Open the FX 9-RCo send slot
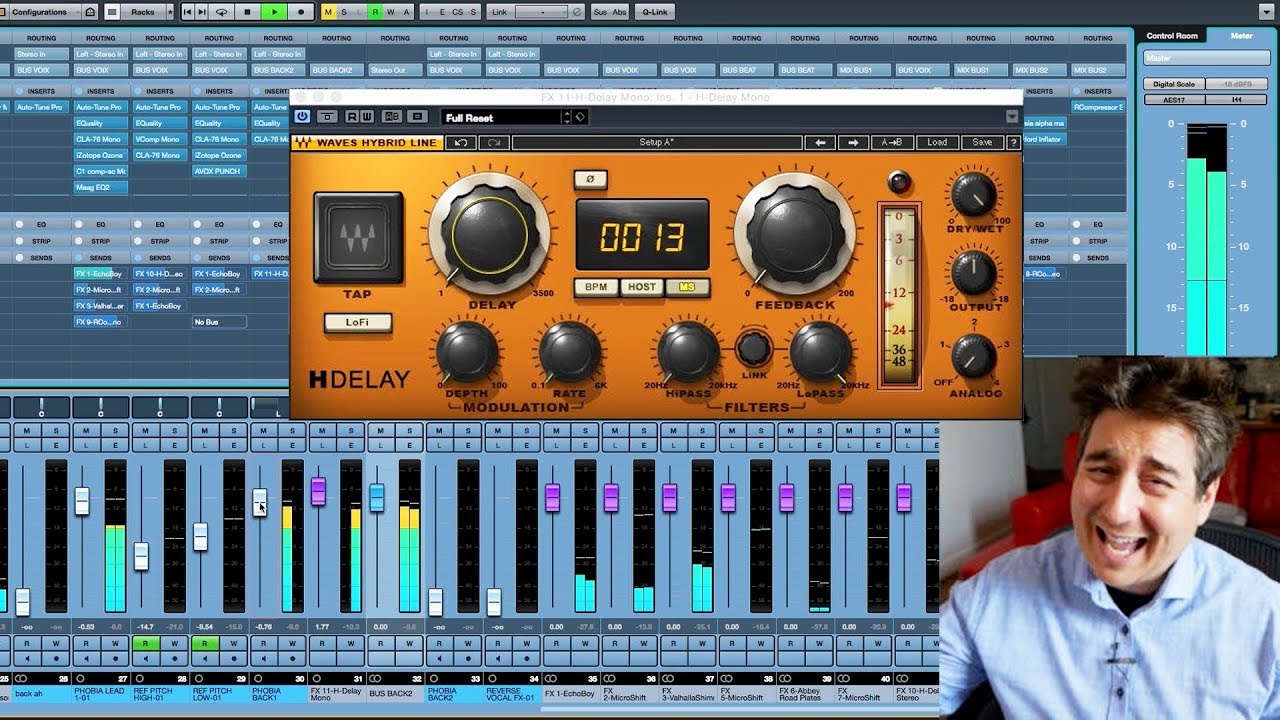The height and width of the screenshot is (720, 1280). [x=100, y=322]
